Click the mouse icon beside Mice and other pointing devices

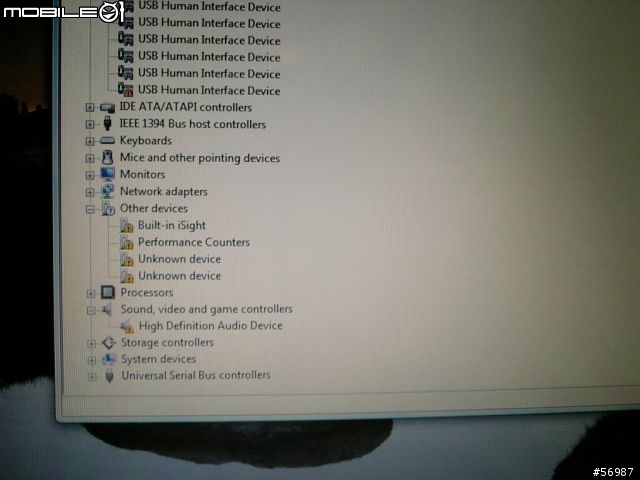(107, 157)
